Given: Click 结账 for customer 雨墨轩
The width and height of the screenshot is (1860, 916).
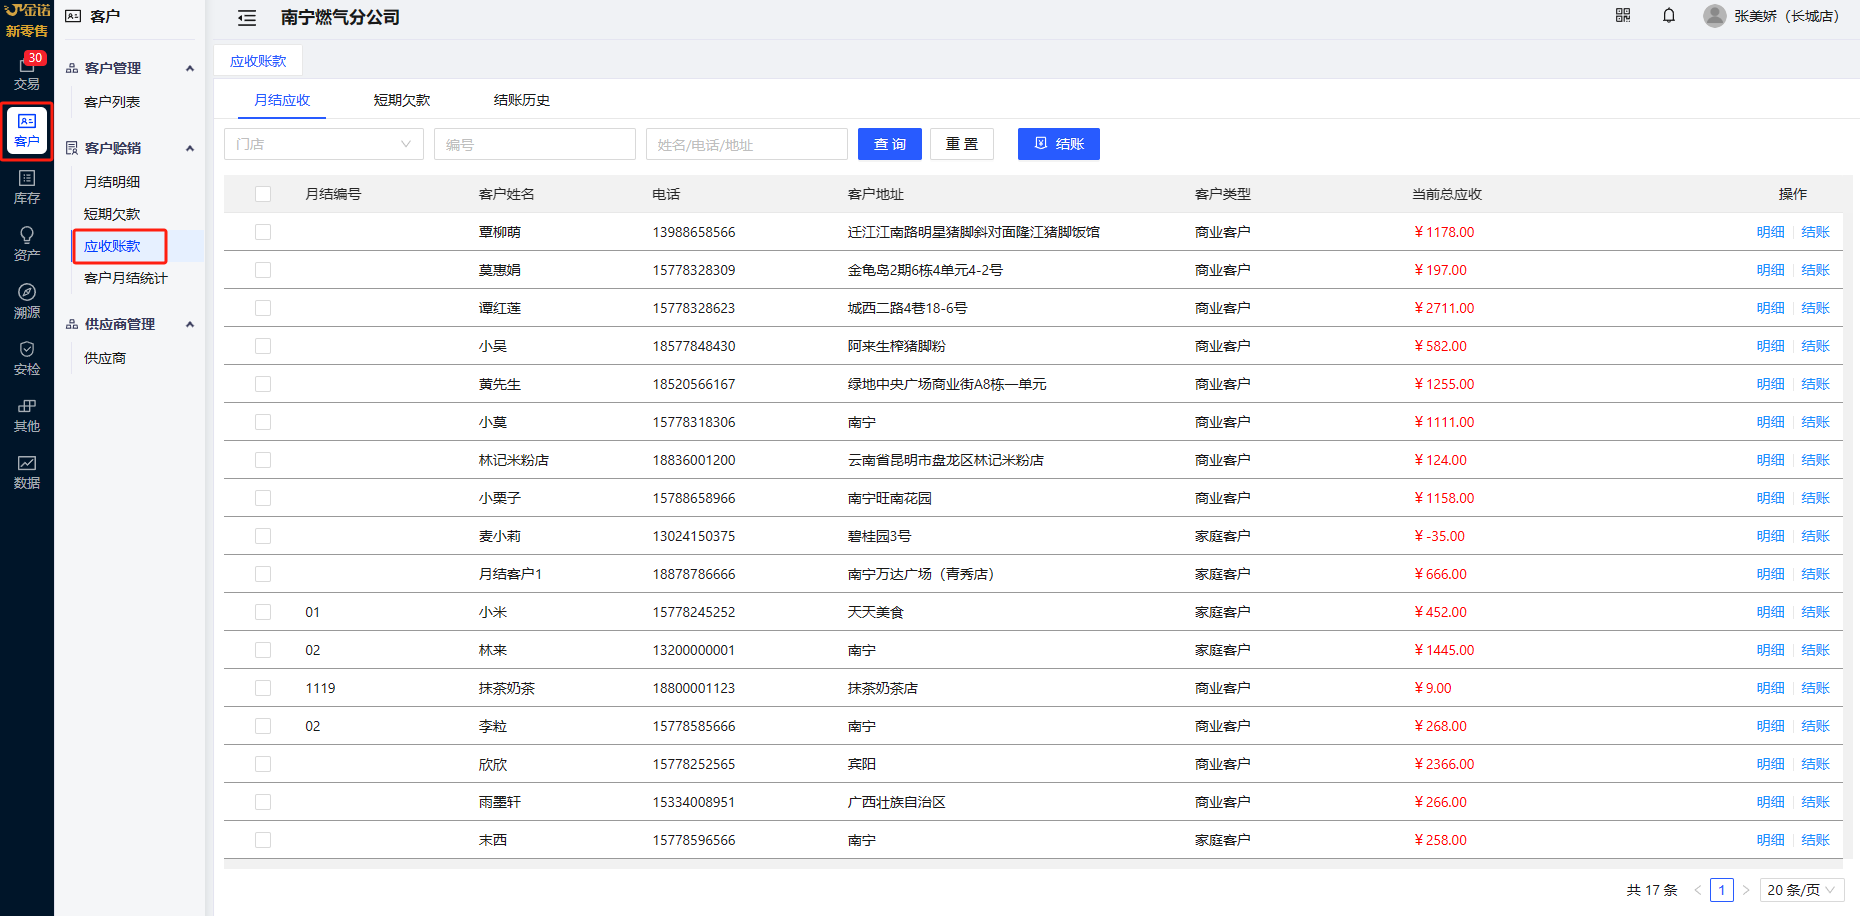Looking at the screenshot, I should [x=1815, y=802].
